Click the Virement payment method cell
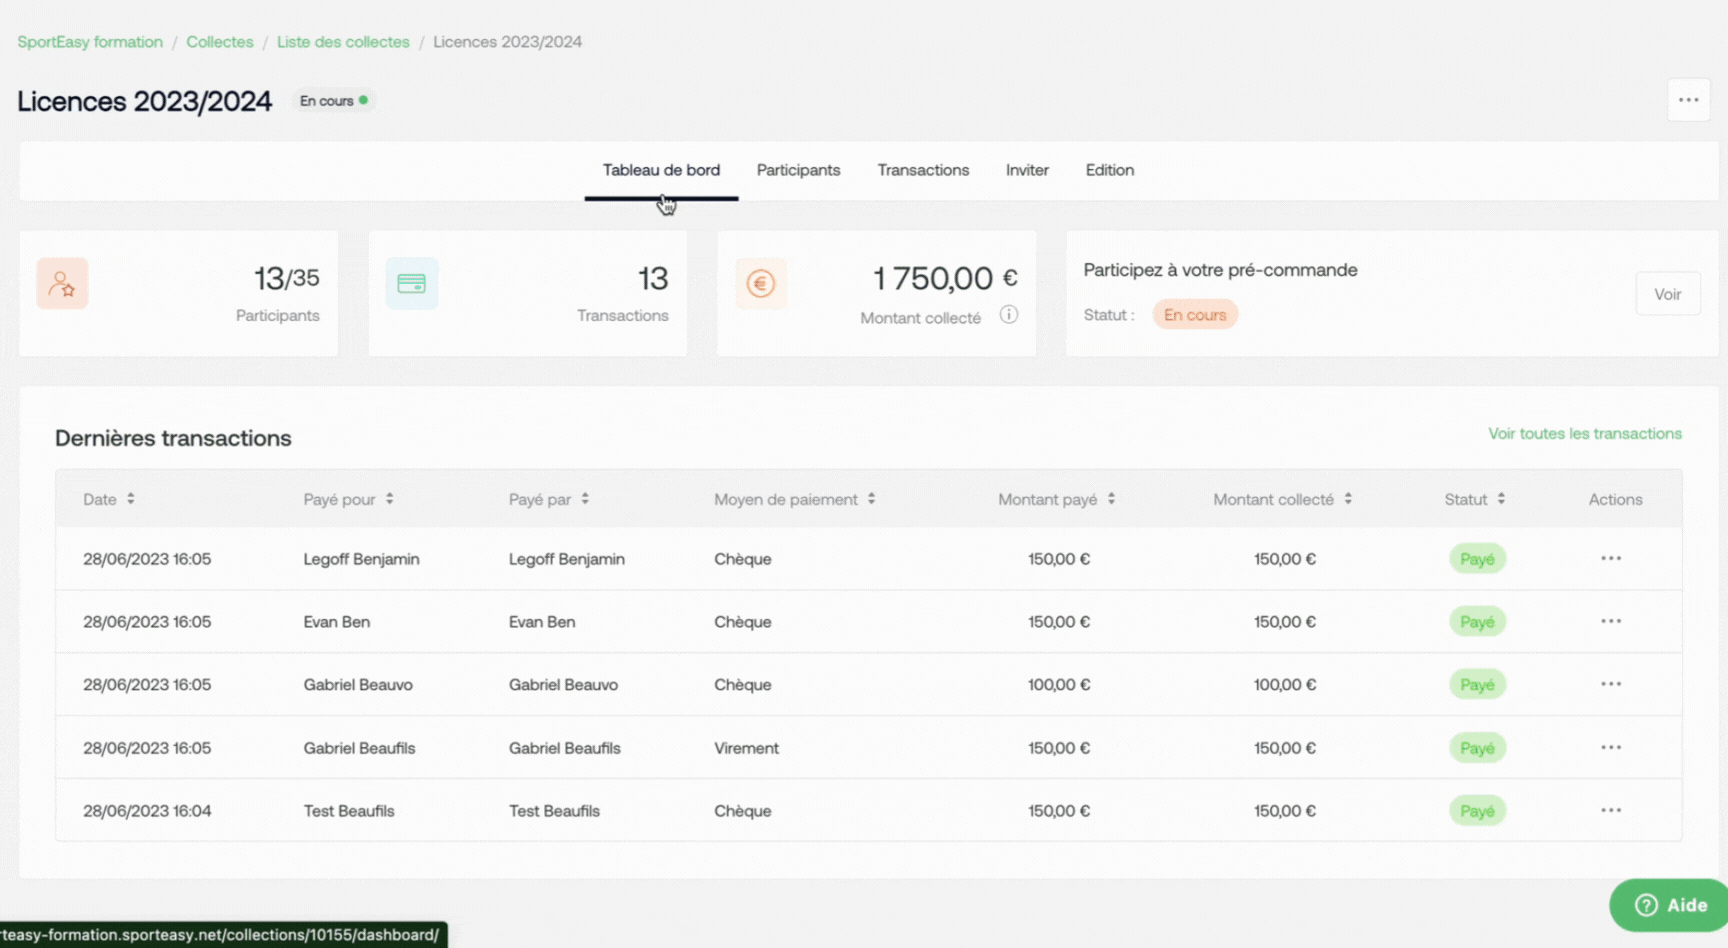 point(746,748)
